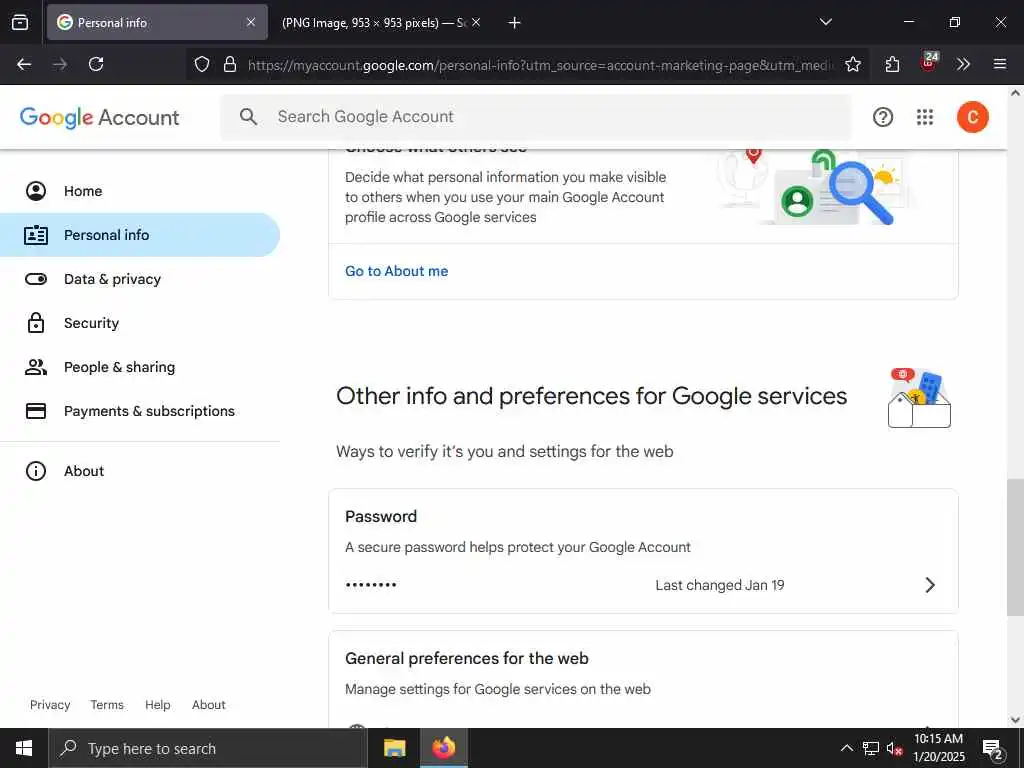
Task: Open network status tray icon
Action: (x=871, y=748)
